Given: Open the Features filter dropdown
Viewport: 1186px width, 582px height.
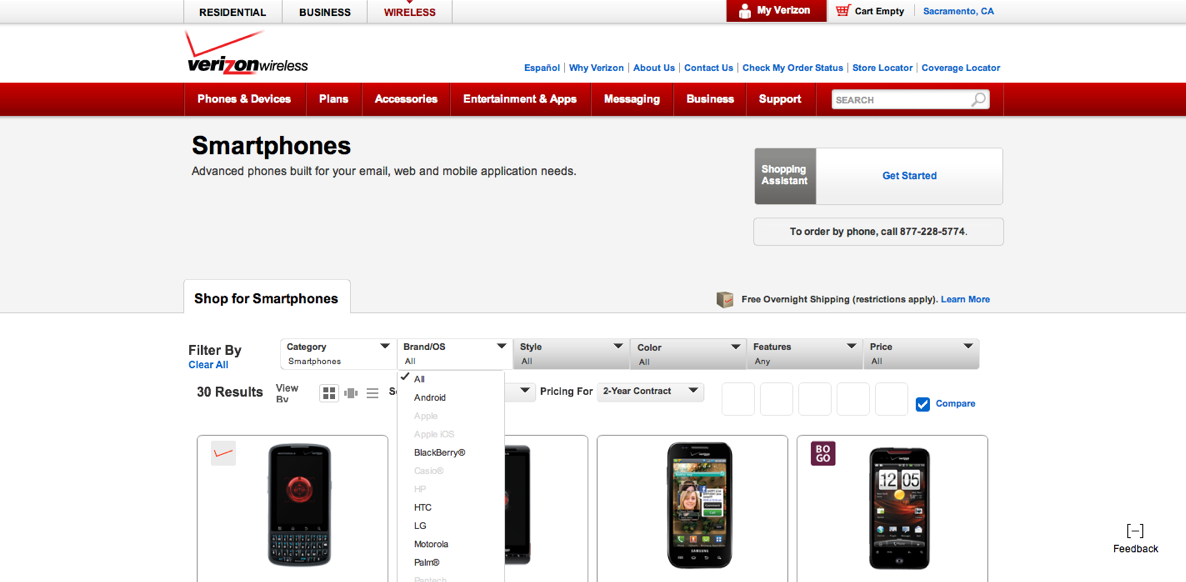Looking at the screenshot, I should [x=804, y=353].
